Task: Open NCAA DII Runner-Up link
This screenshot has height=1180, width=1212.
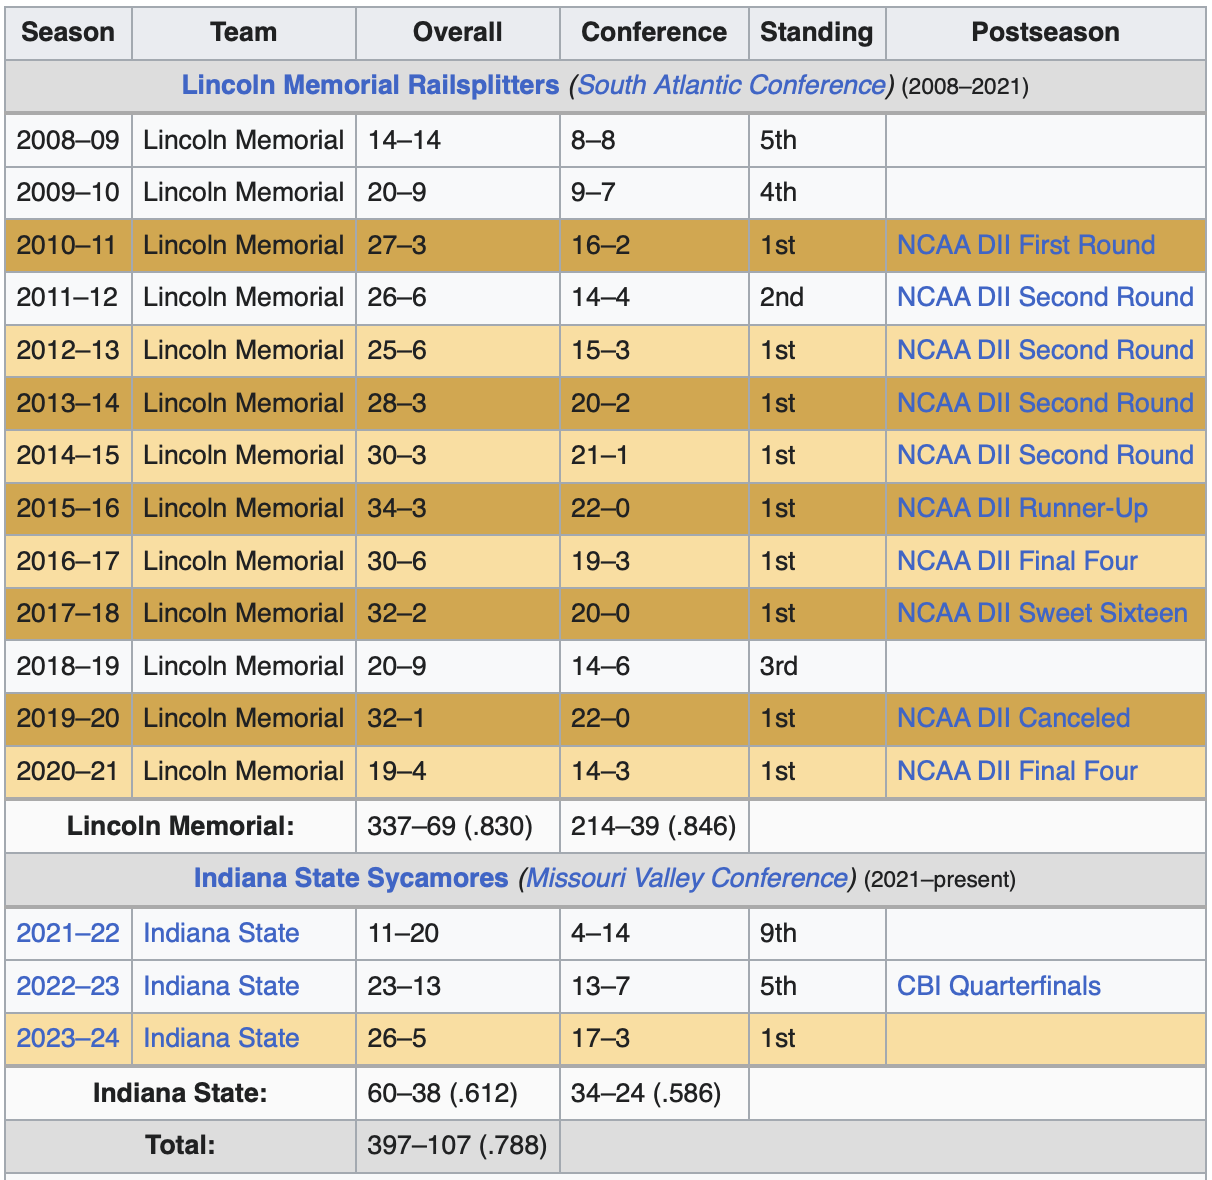Action: 1022,508
